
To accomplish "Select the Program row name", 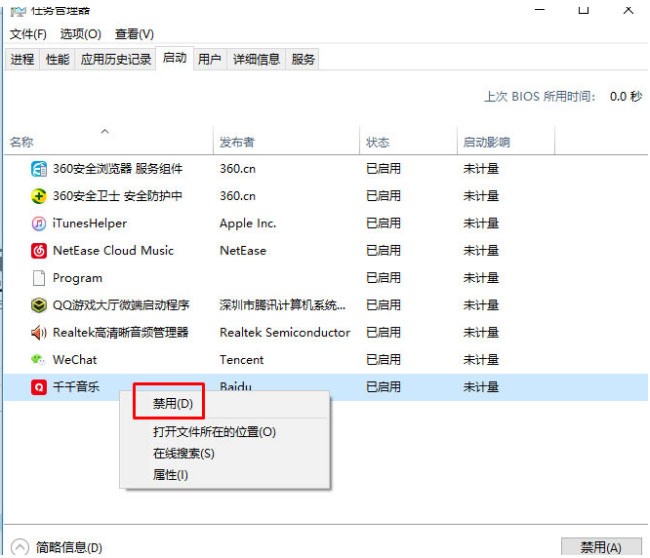I will (78, 278).
